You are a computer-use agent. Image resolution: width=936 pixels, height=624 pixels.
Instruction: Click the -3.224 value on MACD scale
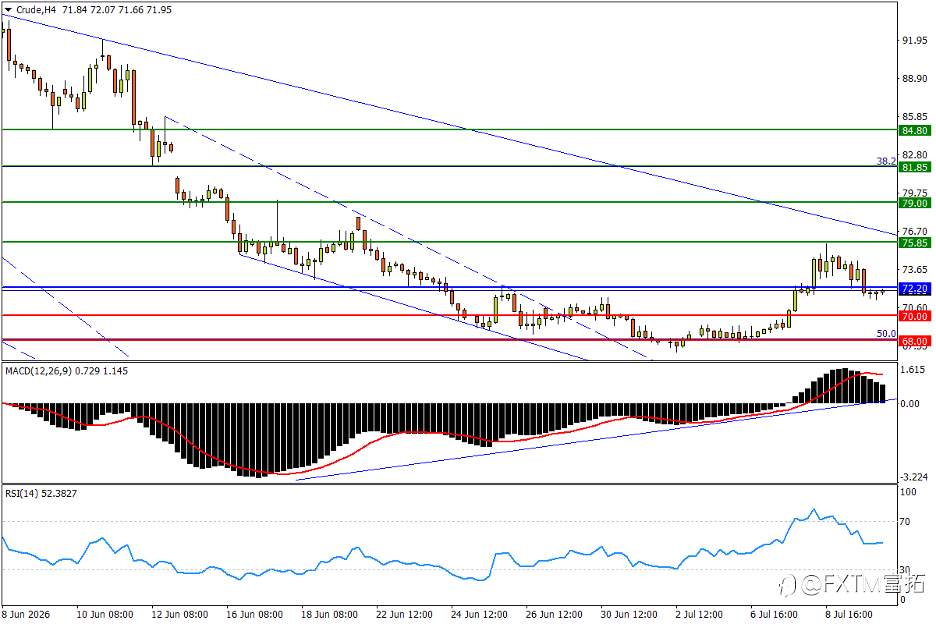coord(913,477)
